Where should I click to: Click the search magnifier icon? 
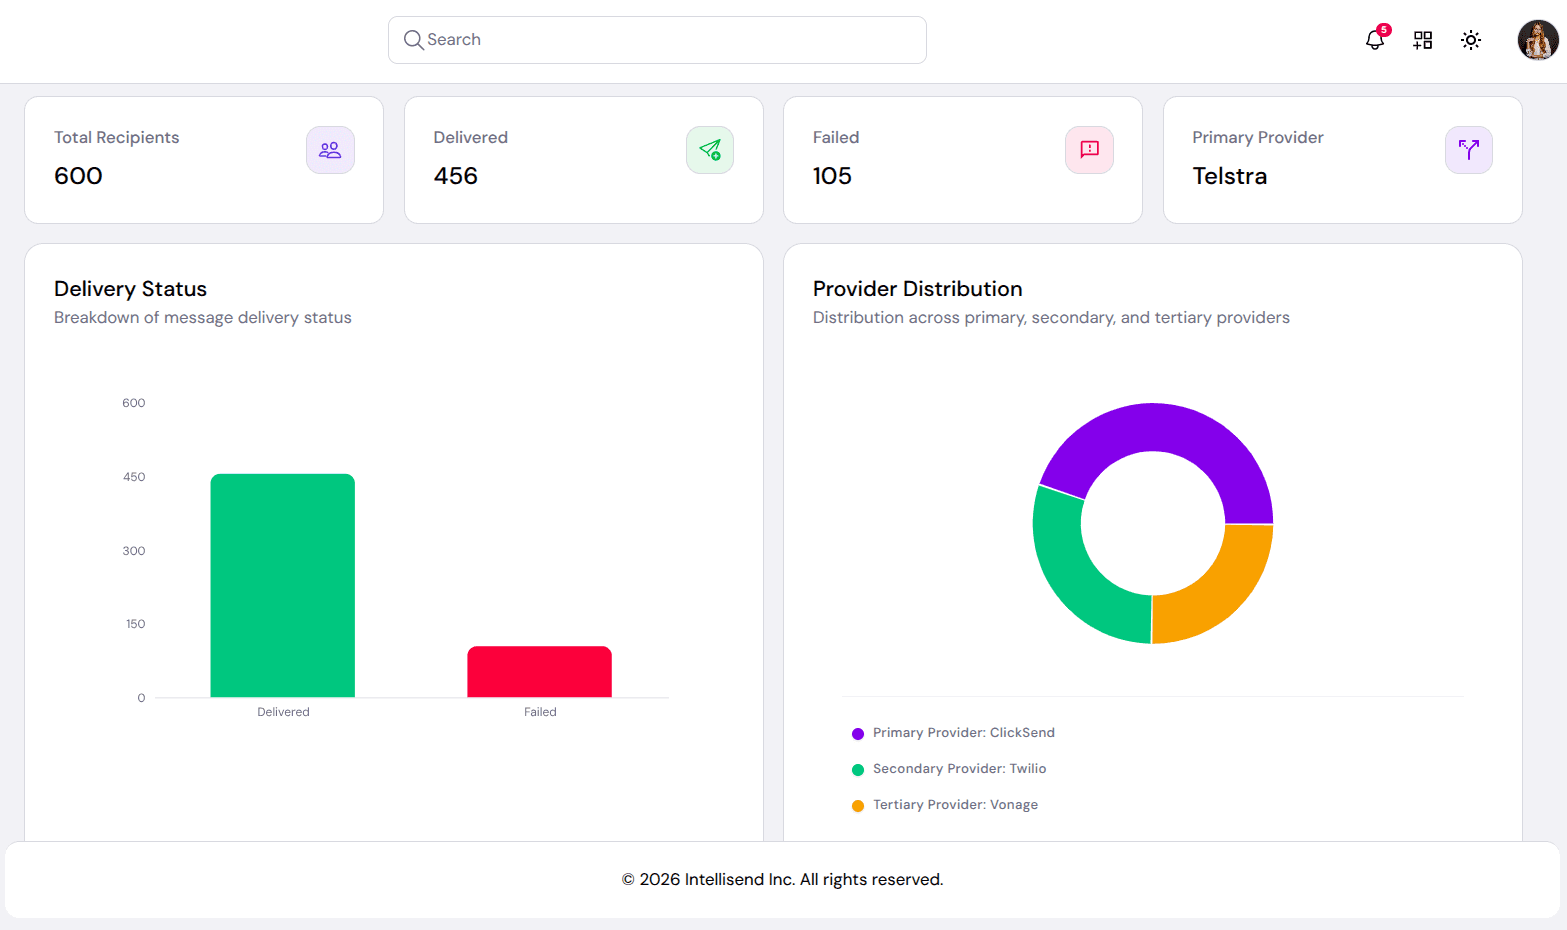413,40
